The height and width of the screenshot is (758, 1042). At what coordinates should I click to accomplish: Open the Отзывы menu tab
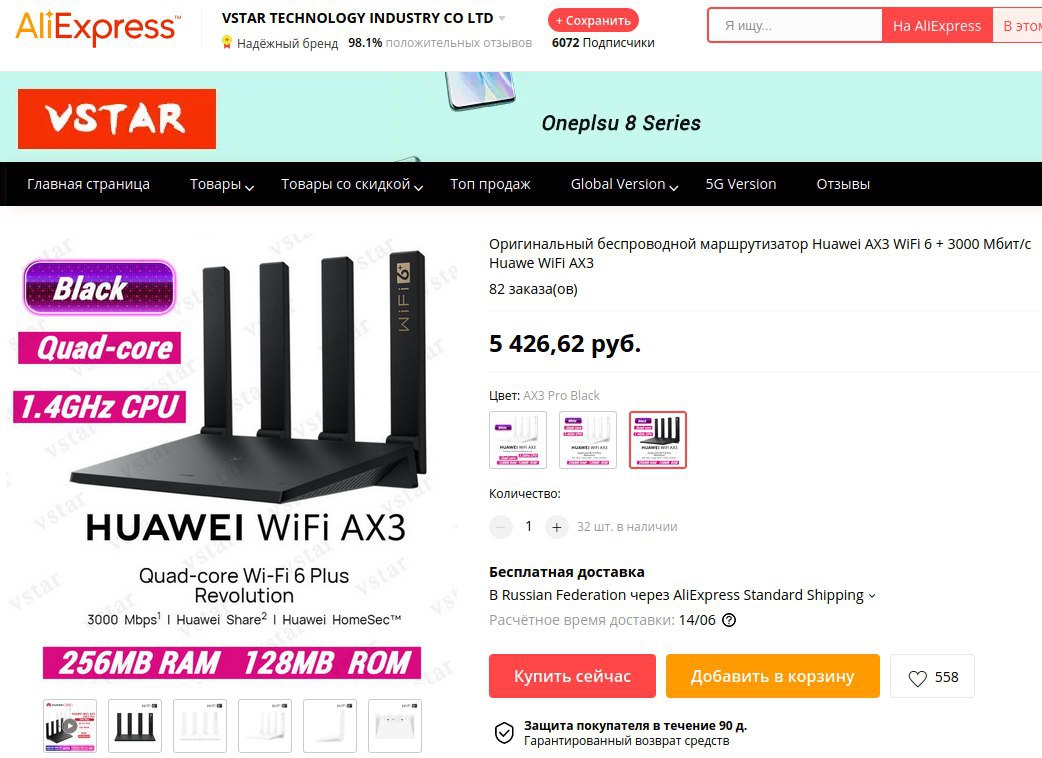[x=843, y=185]
